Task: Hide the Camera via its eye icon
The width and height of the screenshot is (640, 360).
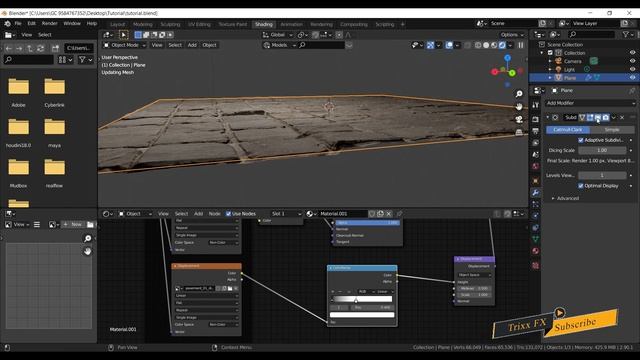Action: tap(632, 61)
